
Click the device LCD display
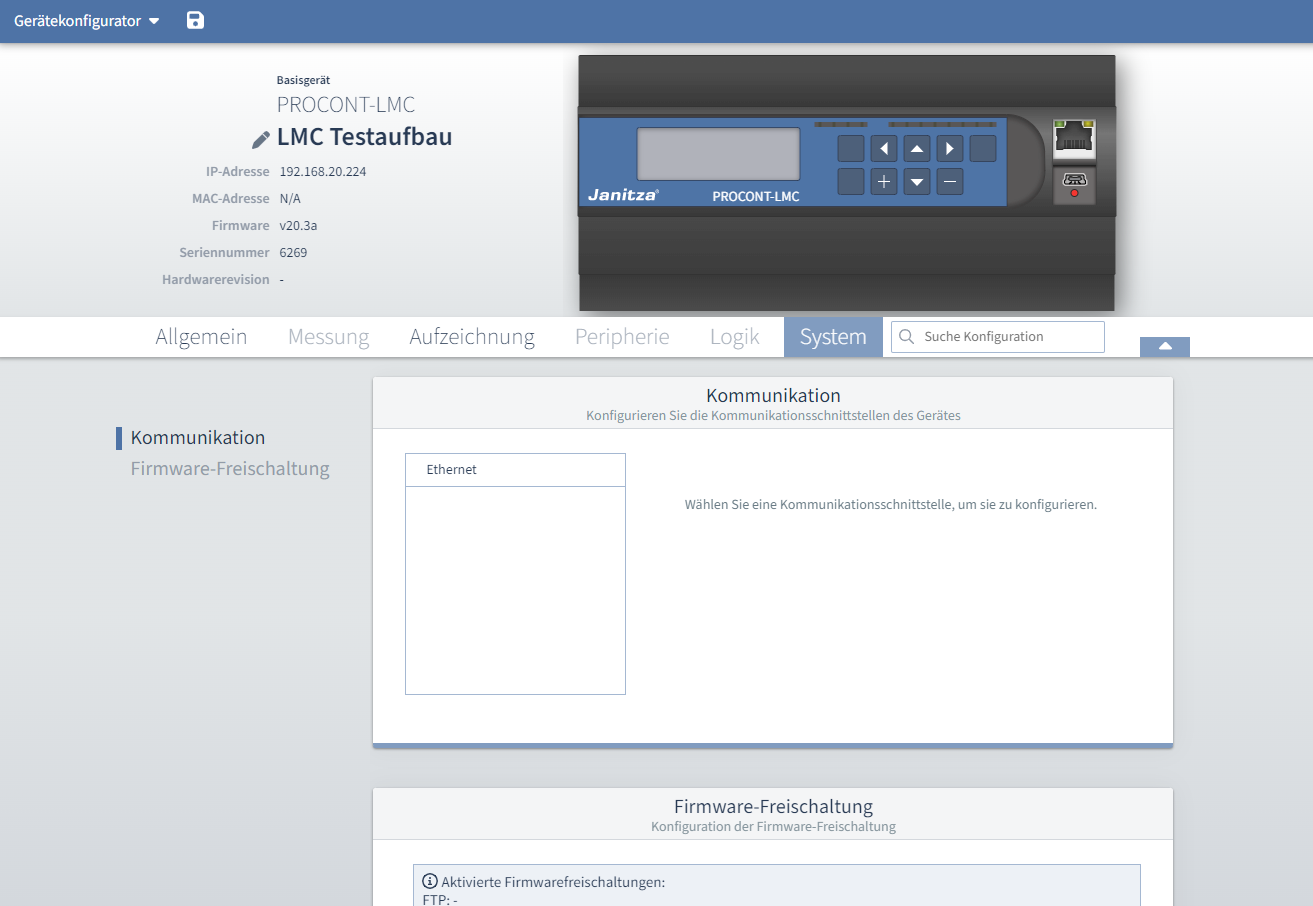pyautogui.click(x=719, y=154)
